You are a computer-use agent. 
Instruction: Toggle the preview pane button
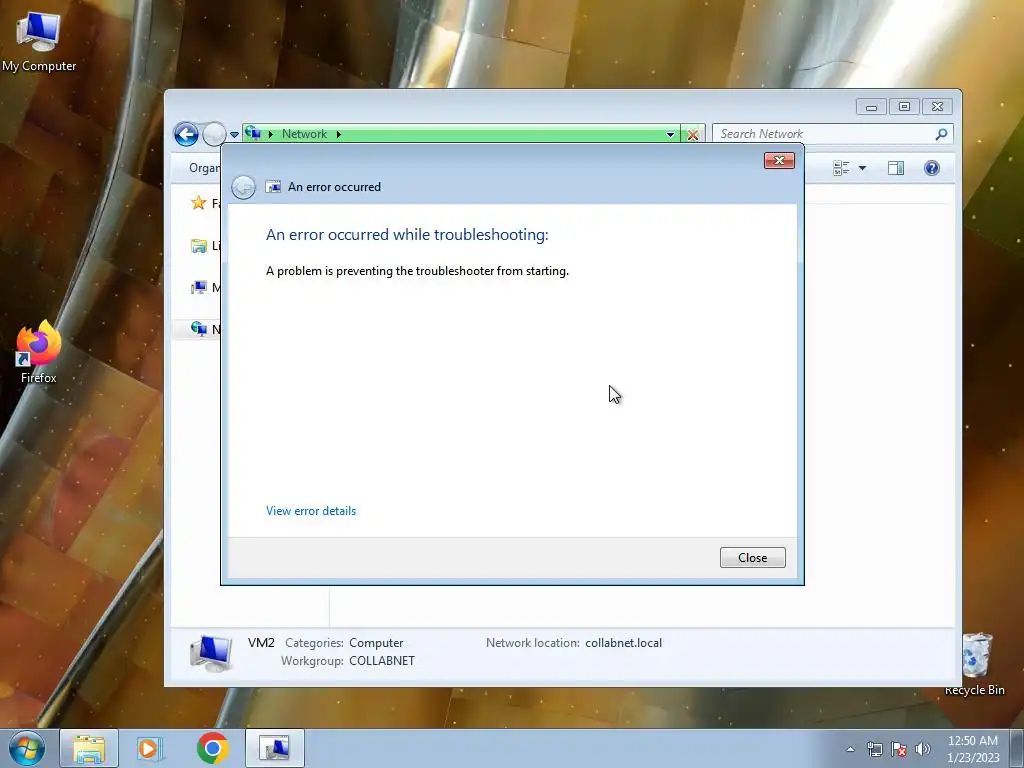click(896, 168)
